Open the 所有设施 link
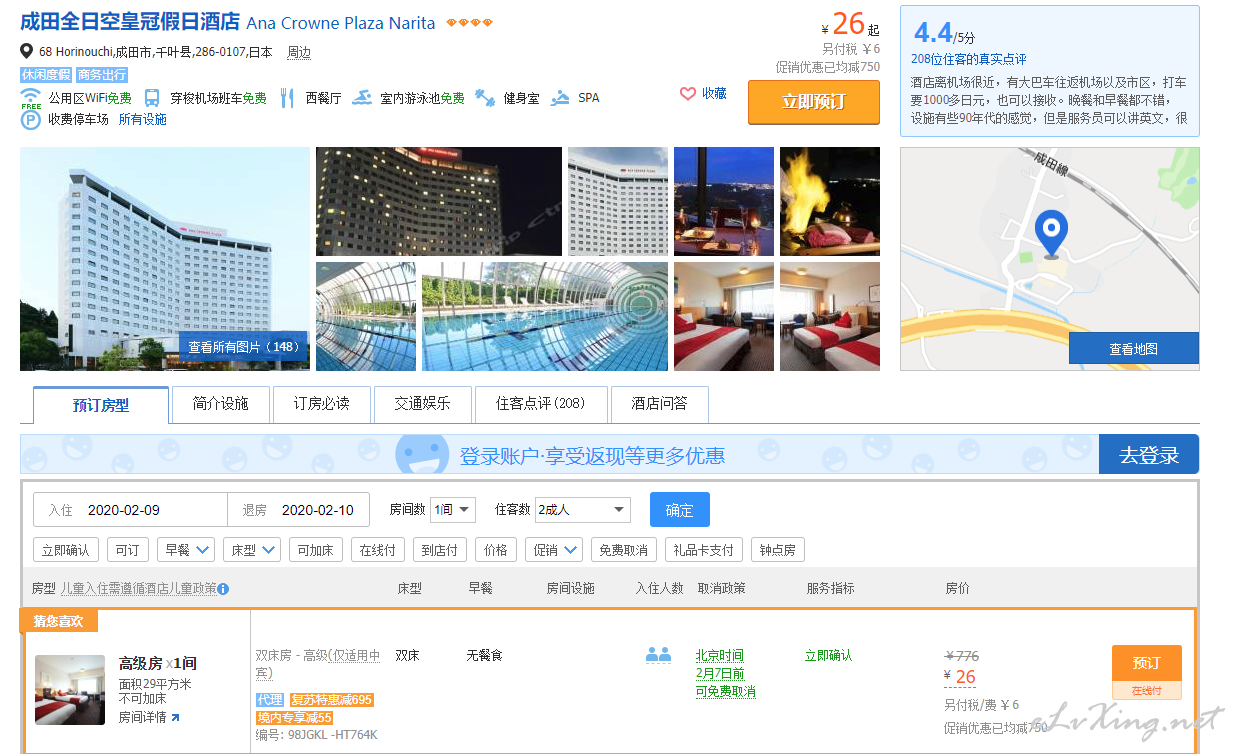Screen dimensions: 1235x754 point(143,120)
